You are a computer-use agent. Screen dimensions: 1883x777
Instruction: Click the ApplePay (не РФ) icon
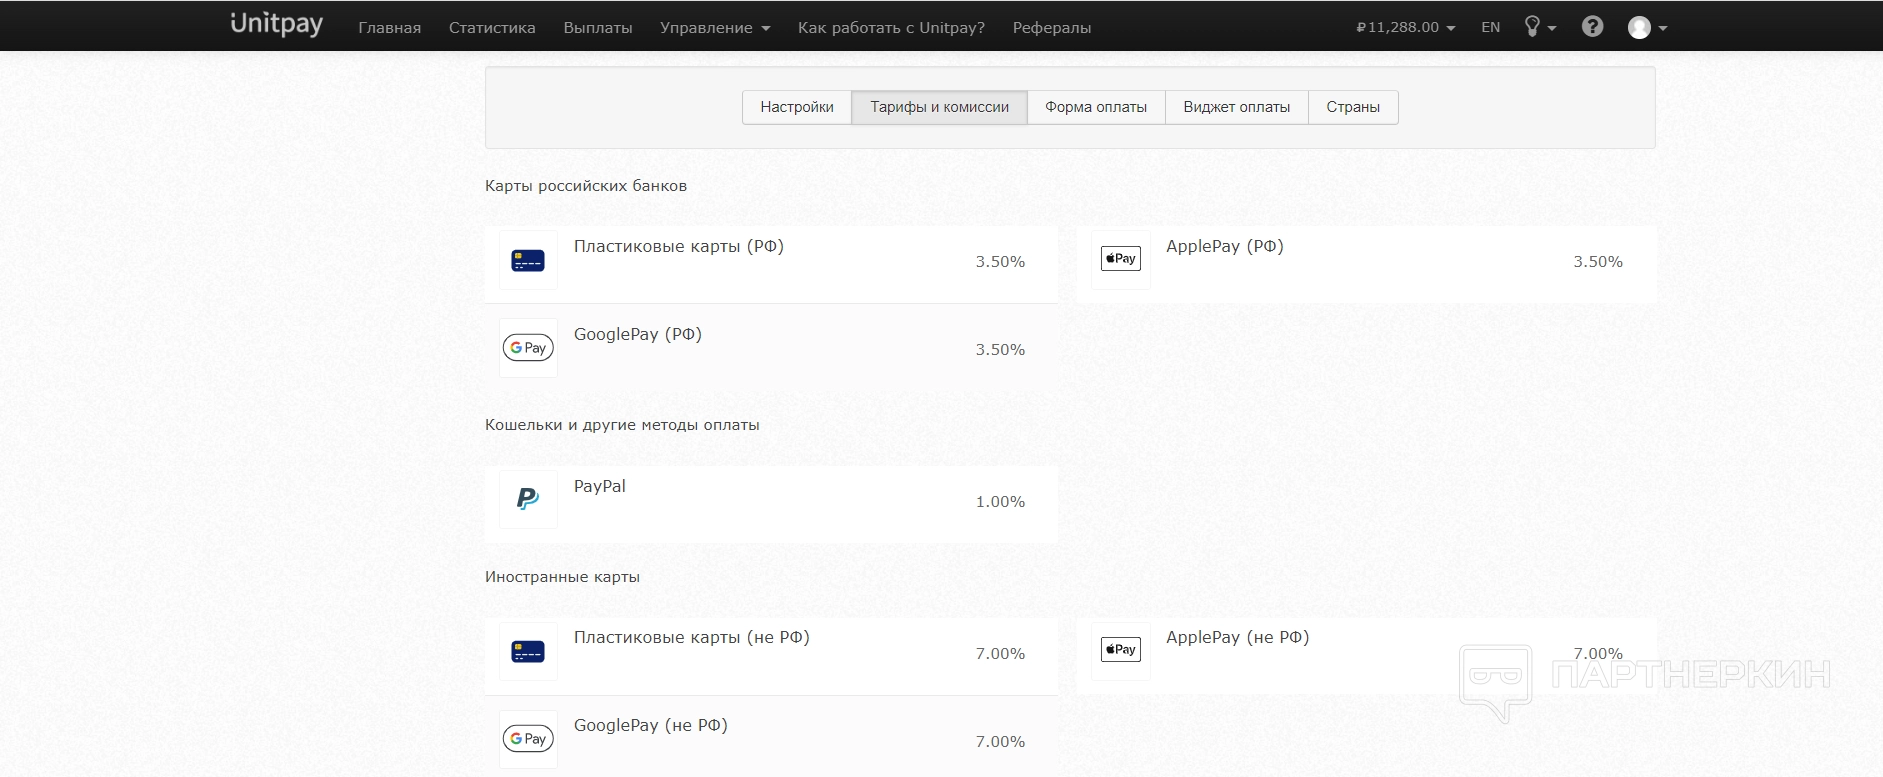(x=1120, y=651)
